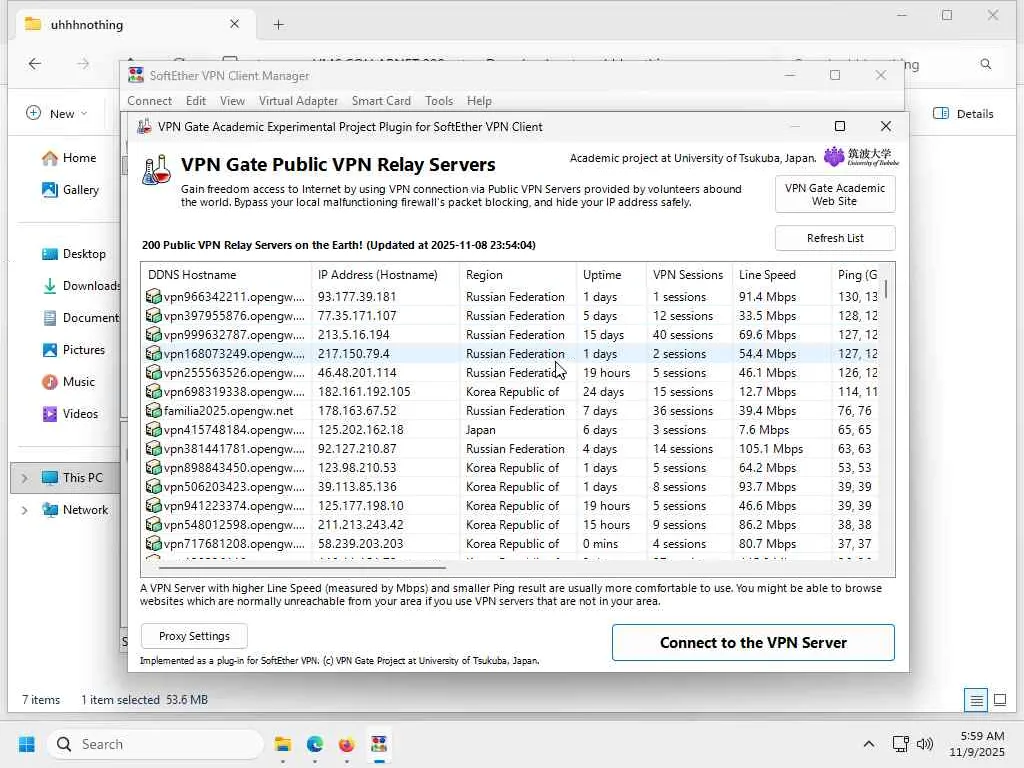The height and width of the screenshot is (768, 1024).
Task: Open File Explorer from the taskbar
Action: click(x=283, y=744)
